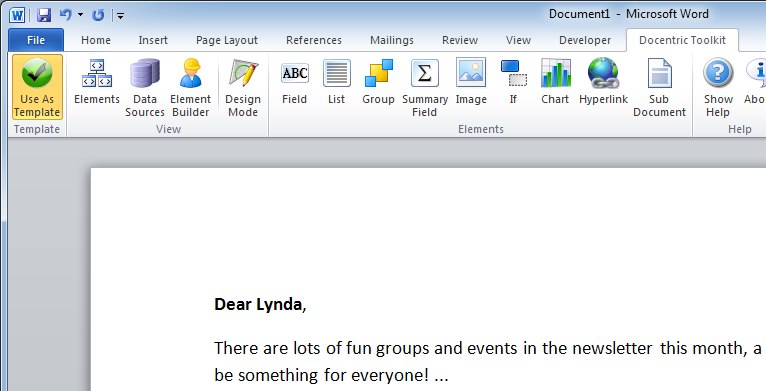The width and height of the screenshot is (766, 391).
Task: Insert a Sub Document element
Action: click(659, 87)
